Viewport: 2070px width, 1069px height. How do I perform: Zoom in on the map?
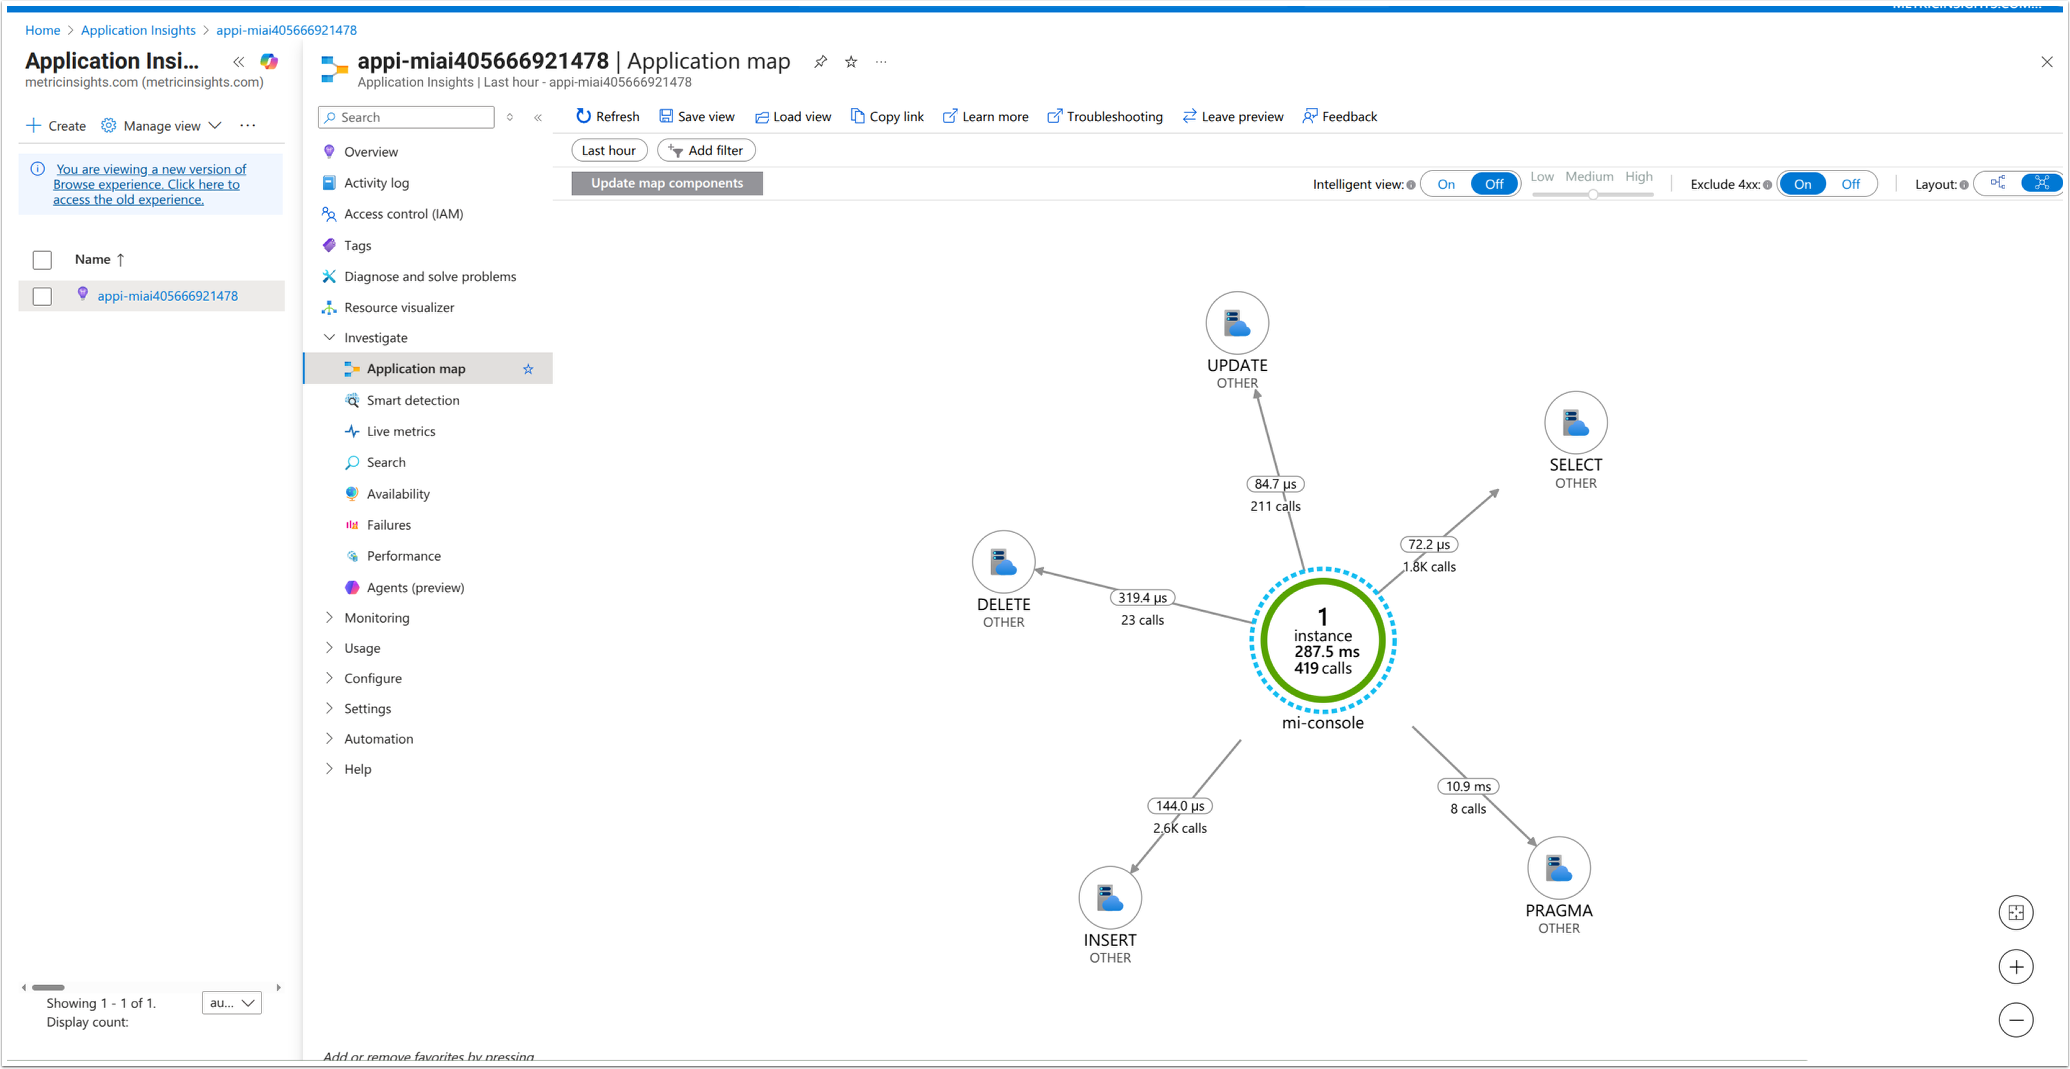[2016, 967]
